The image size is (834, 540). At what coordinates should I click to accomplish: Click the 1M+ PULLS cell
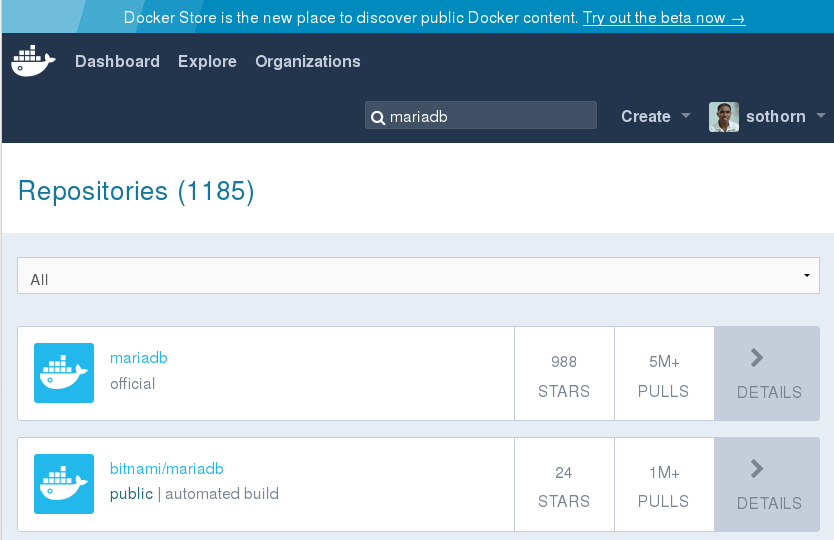664,484
